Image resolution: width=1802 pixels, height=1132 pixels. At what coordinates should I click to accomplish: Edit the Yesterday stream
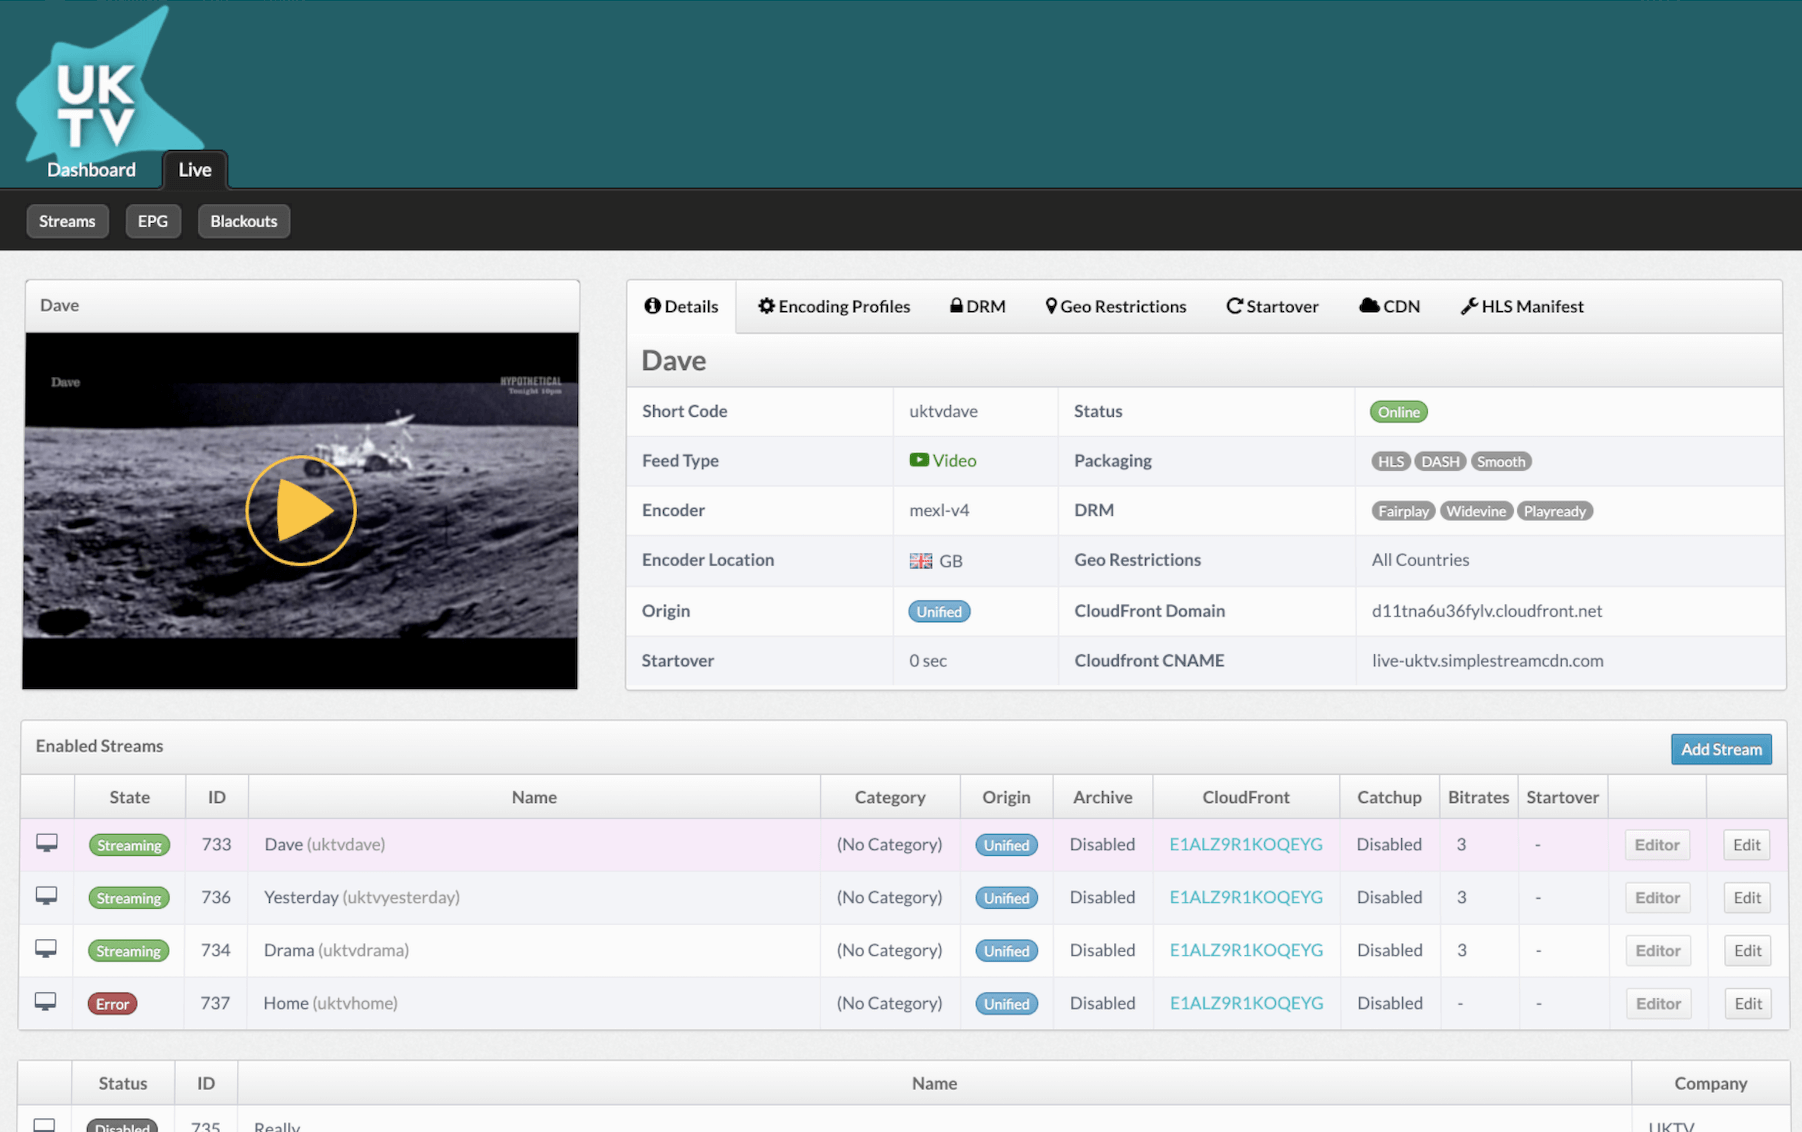(1747, 898)
